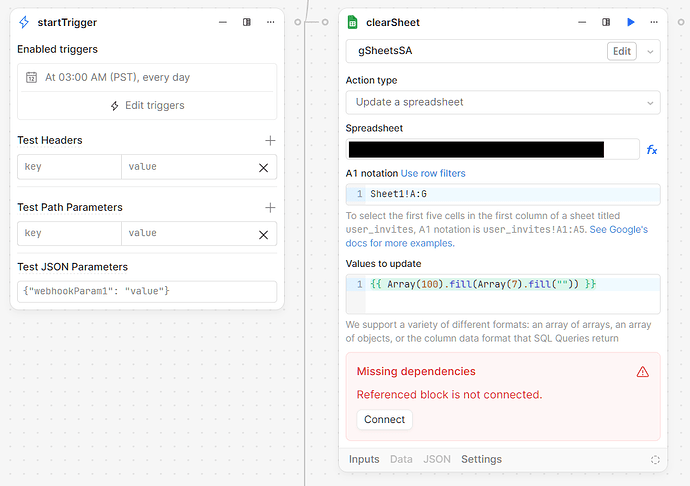
Task: Open the clearSheet block more options menu
Action: tap(654, 22)
